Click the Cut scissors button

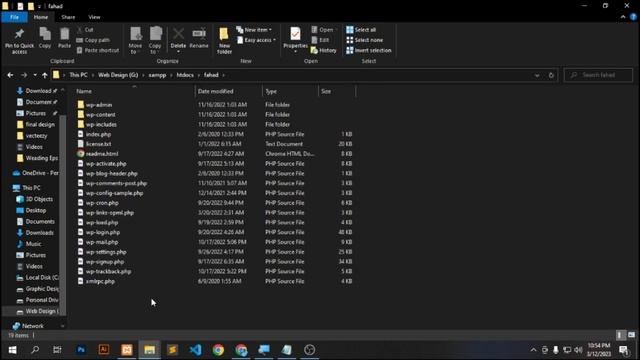click(85, 30)
